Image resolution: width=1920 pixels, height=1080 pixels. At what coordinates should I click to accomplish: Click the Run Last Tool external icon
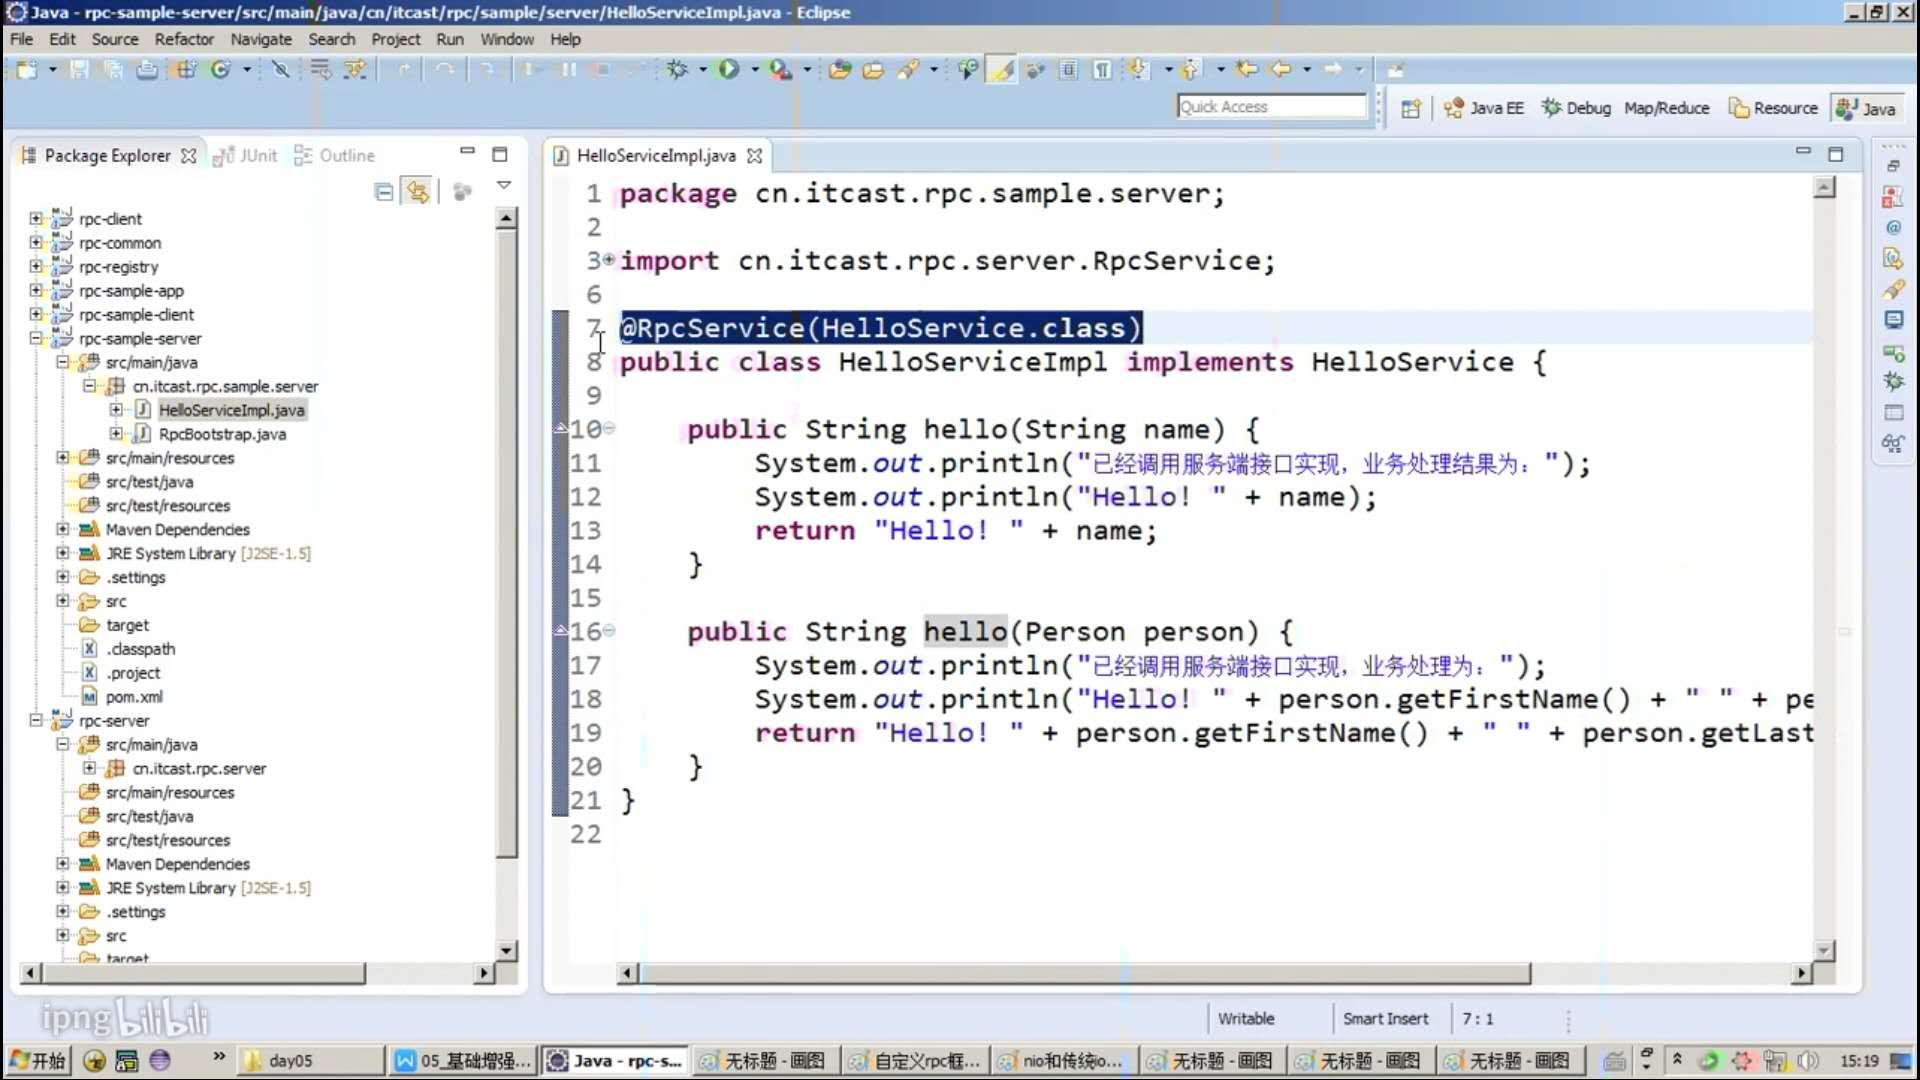click(x=781, y=69)
